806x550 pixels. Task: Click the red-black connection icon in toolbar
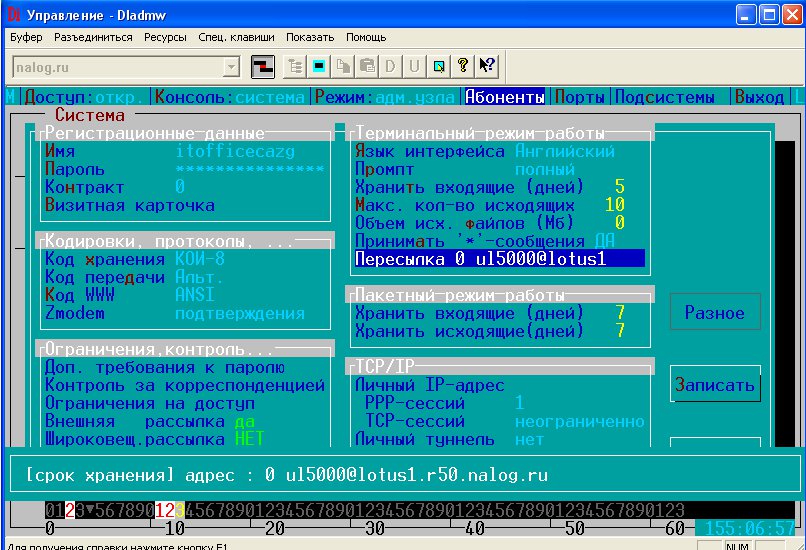[263, 66]
